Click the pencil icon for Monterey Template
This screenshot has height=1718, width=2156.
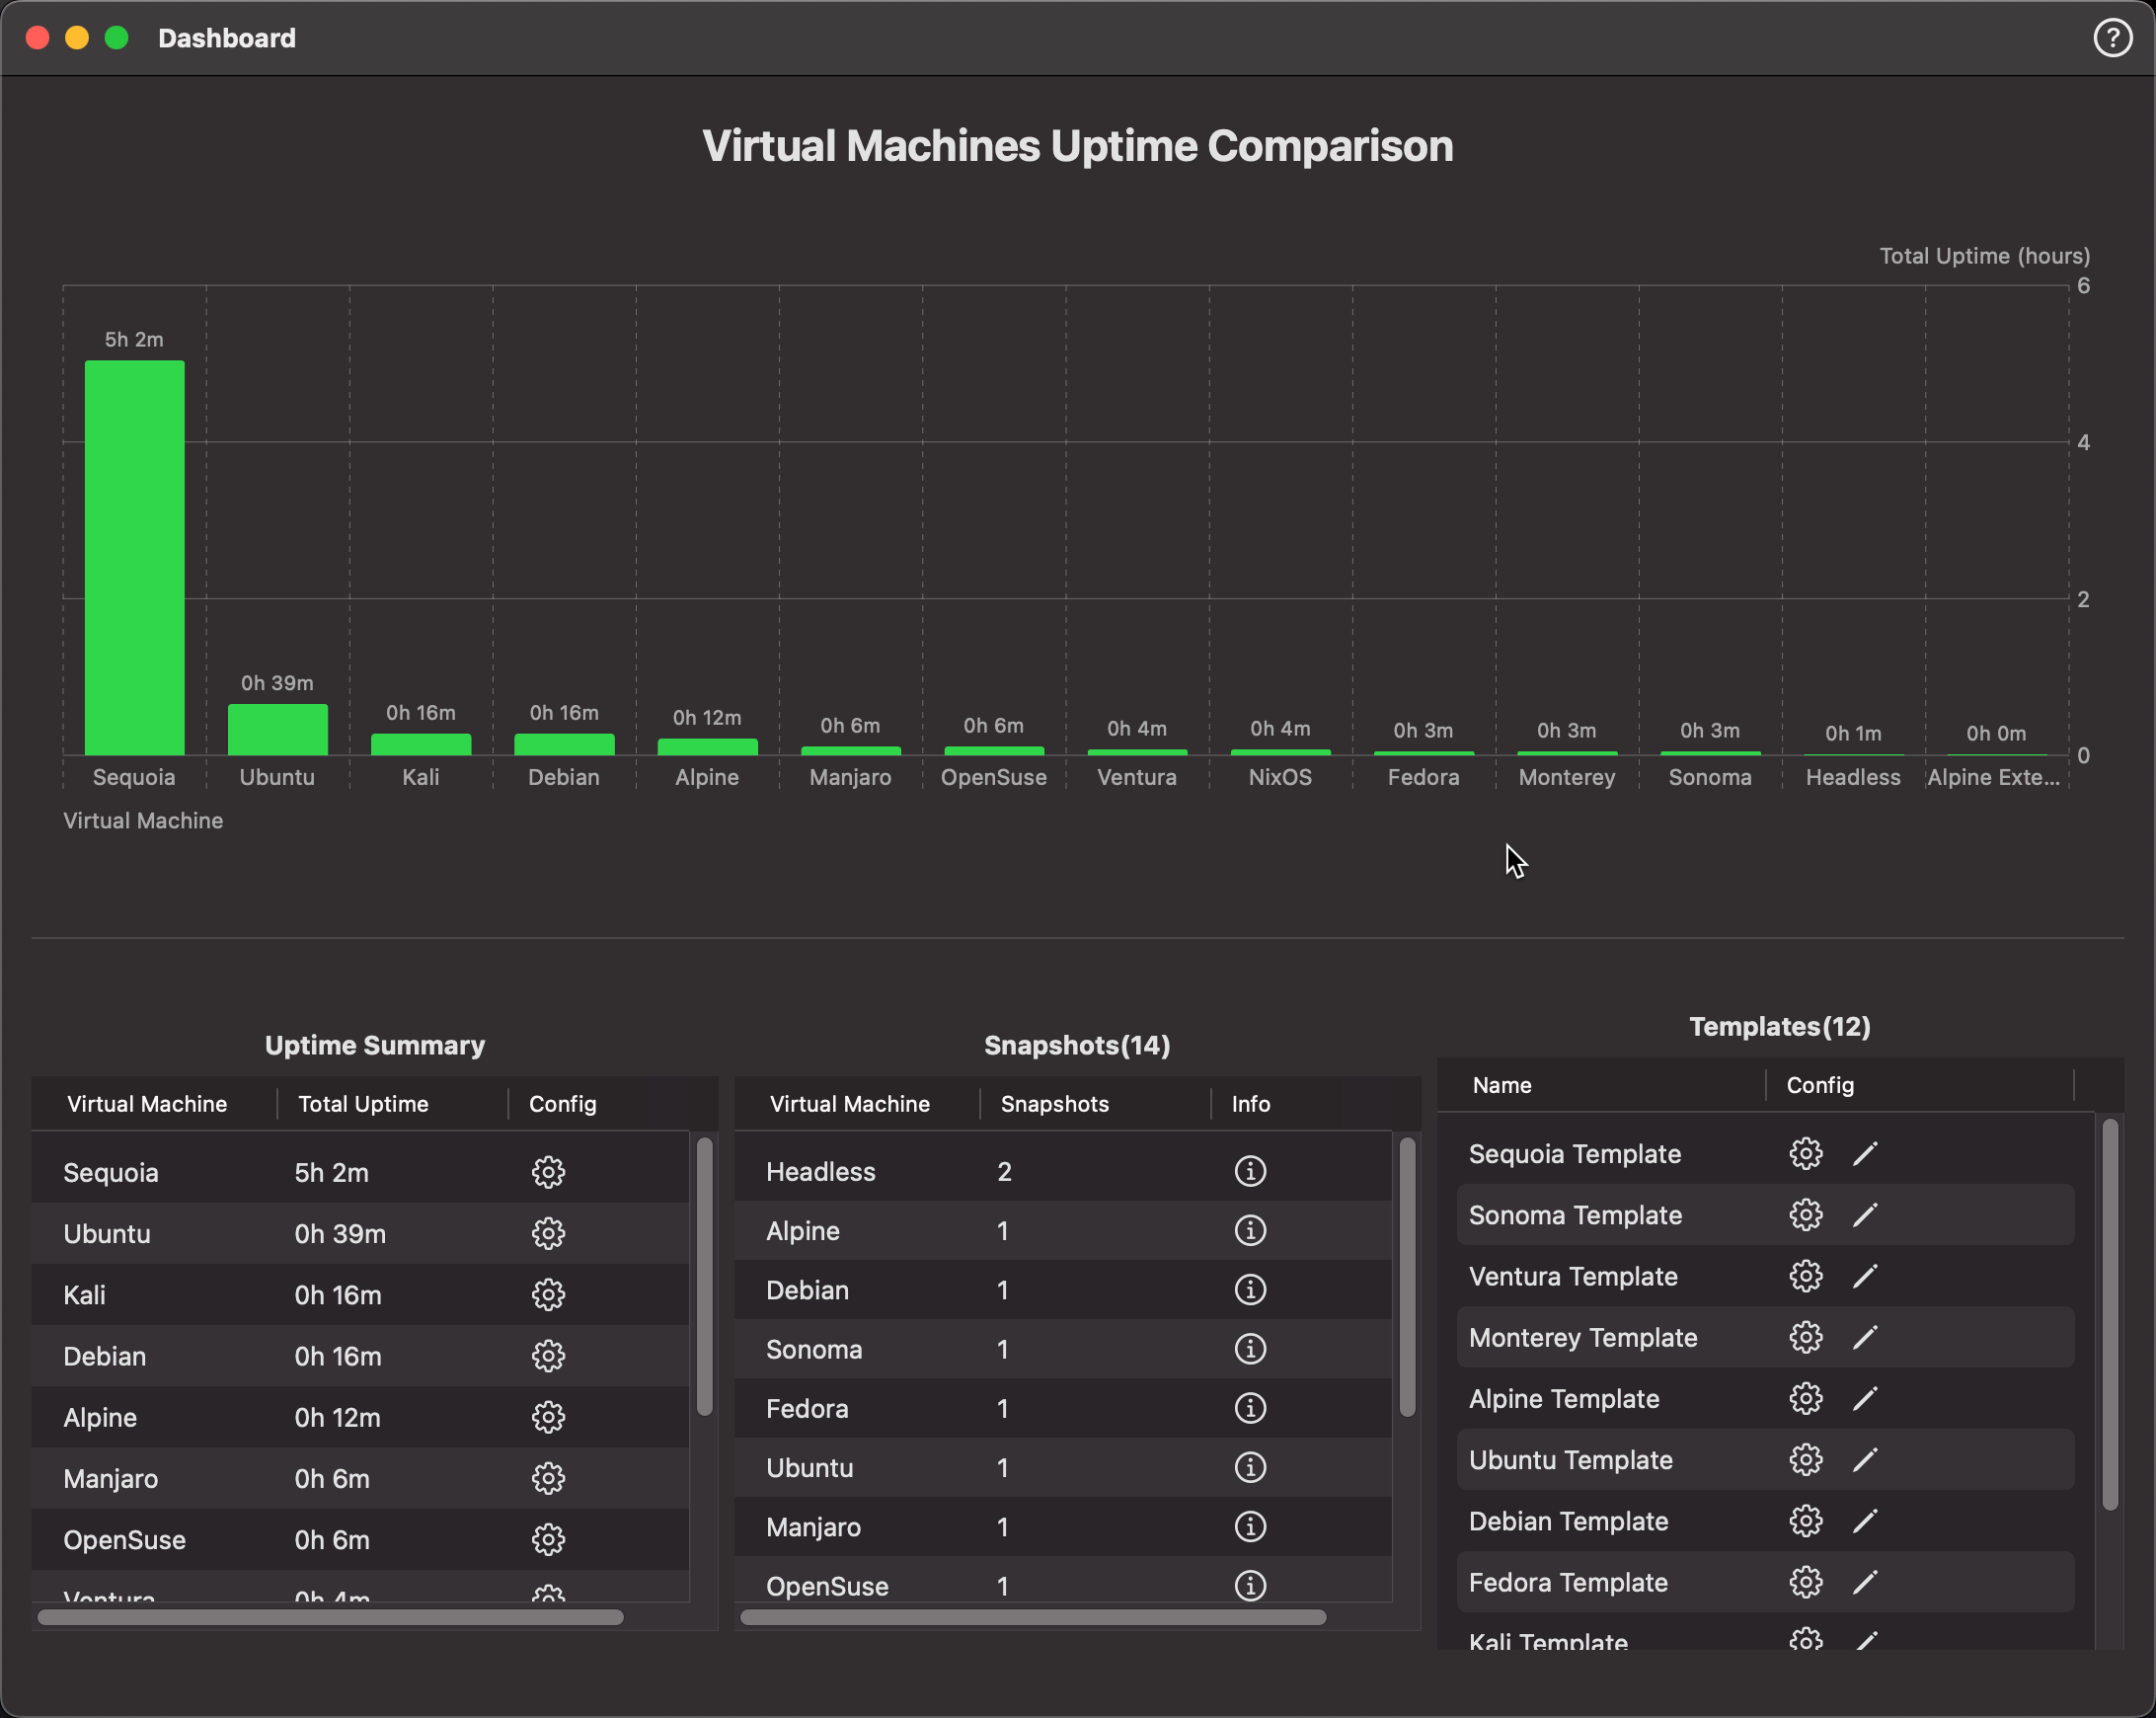(x=1865, y=1338)
